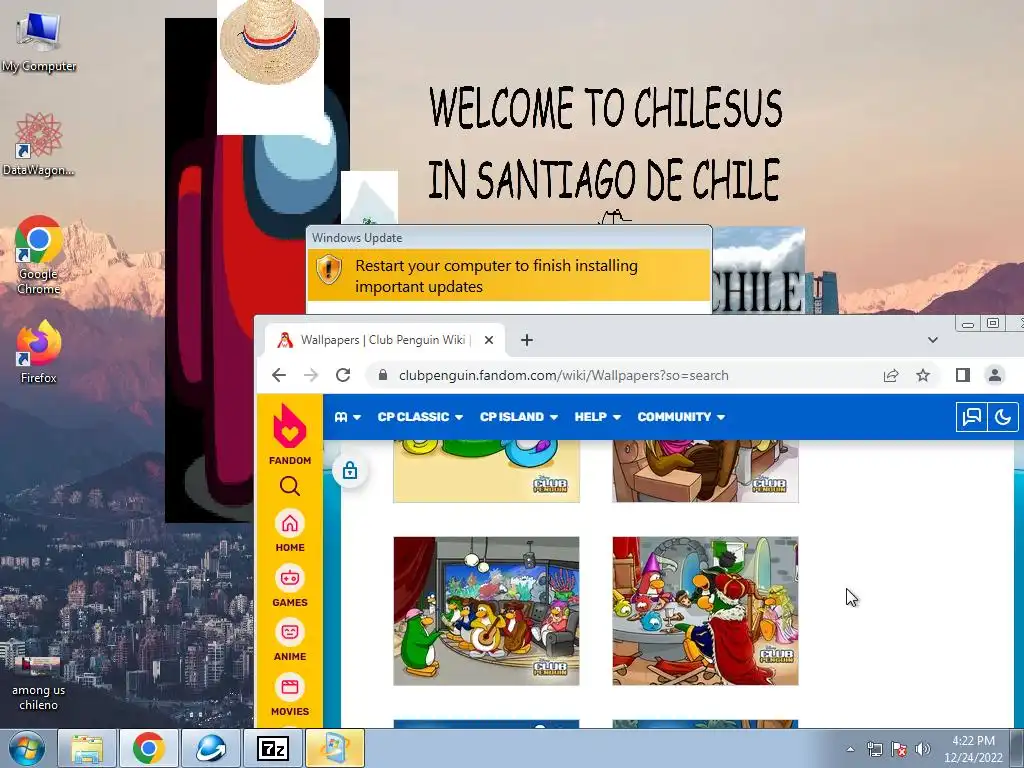1024x768 pixels.
Task: Click the Windows Update shield icon
Action: [x=329, y=269]
